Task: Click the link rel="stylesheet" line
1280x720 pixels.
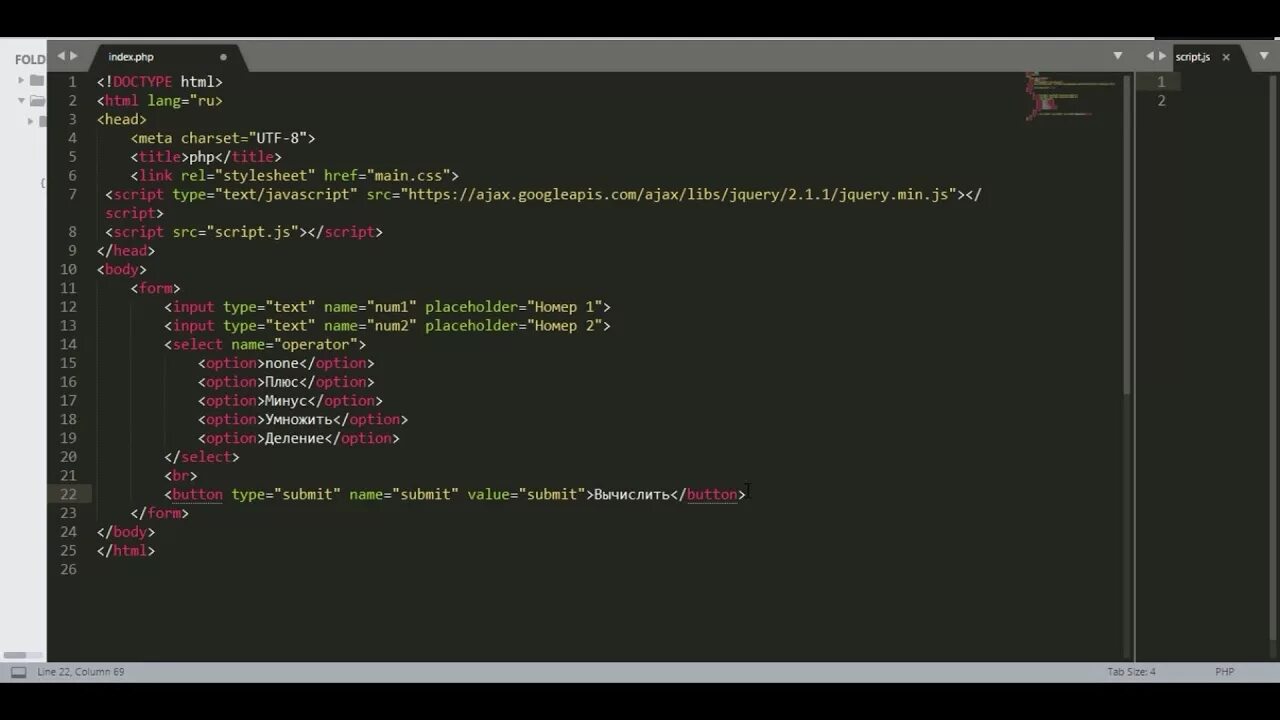Action: (x=295, y=176)
